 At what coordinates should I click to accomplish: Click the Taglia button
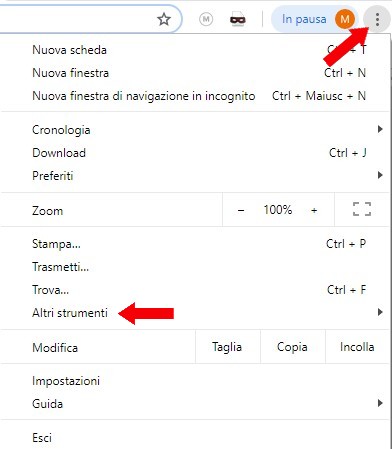tap(227, 347)
